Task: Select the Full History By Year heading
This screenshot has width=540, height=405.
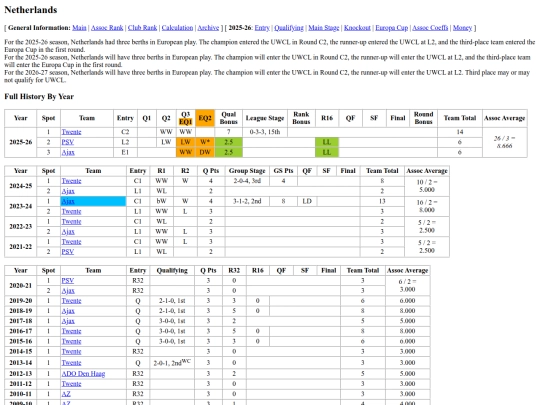Action: pos(39,96)
